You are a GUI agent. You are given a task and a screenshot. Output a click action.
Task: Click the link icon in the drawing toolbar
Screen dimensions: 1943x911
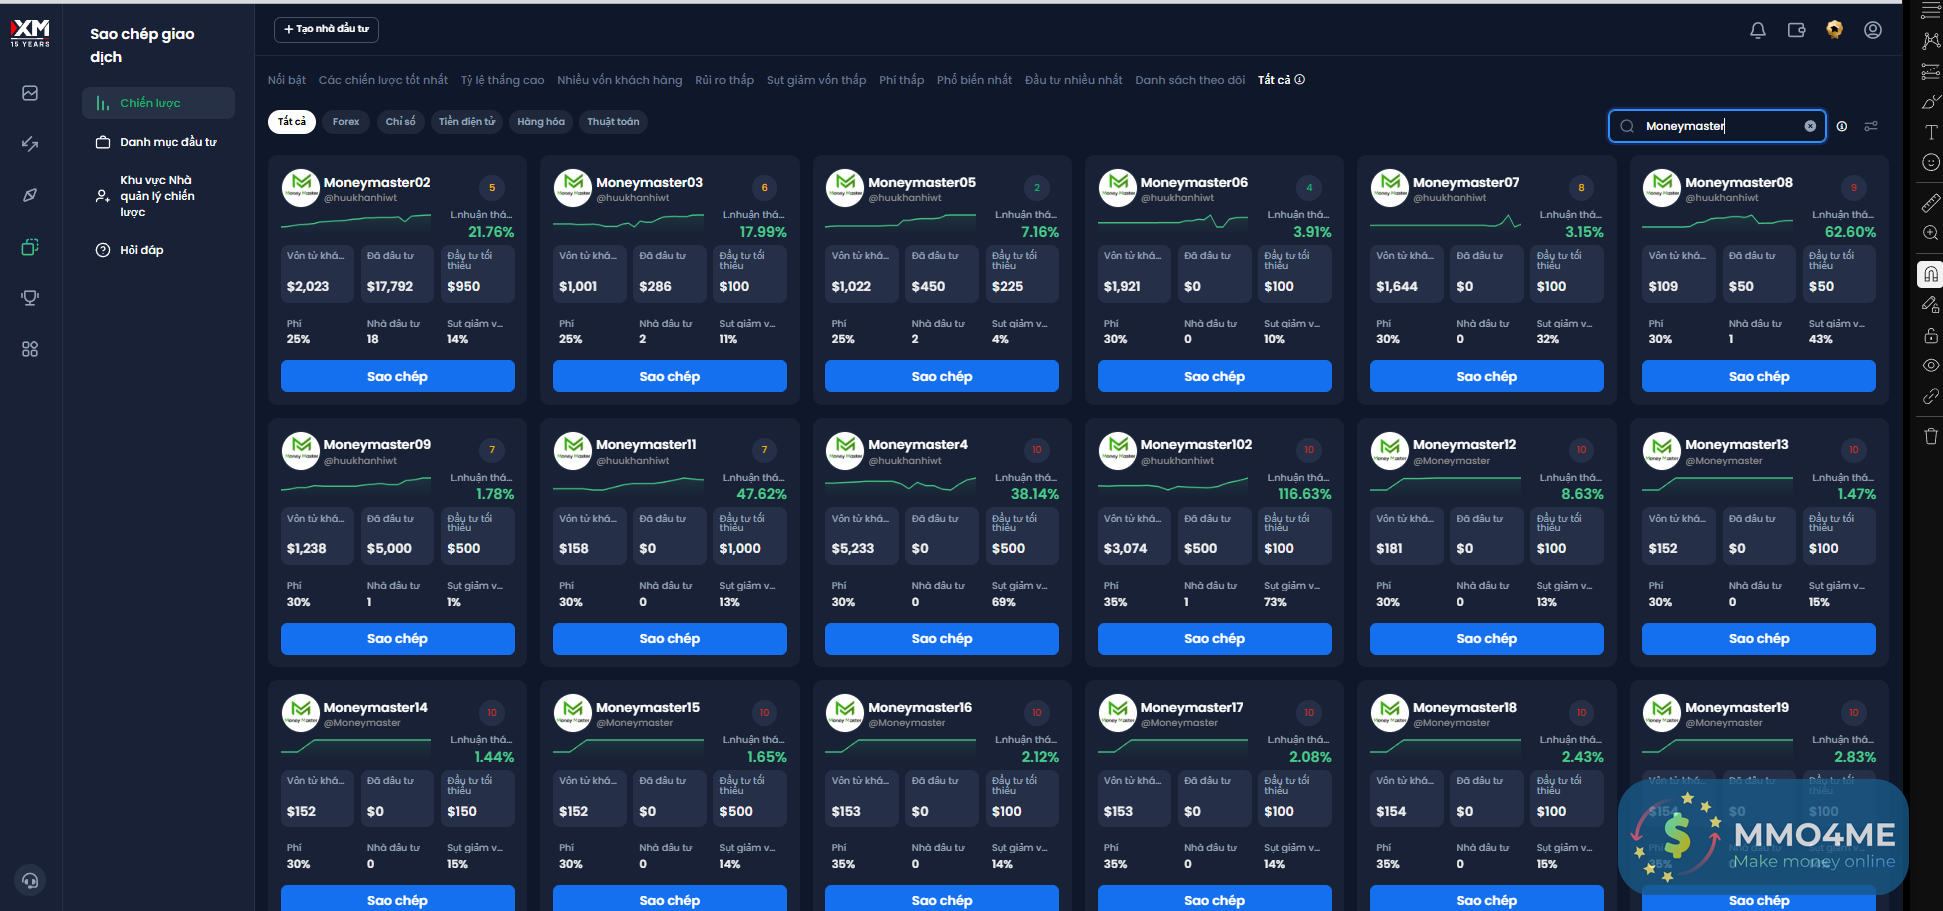click(1931, 396)
